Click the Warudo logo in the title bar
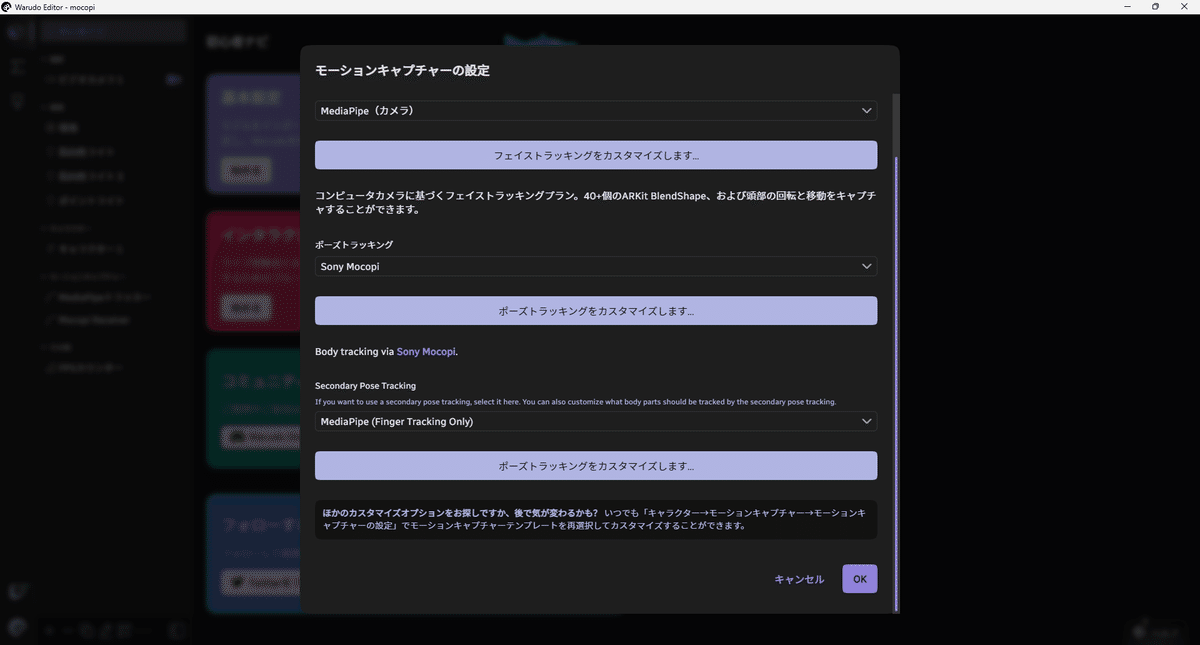Image resolution: width=1200 pixels, height=645 pixels. point(8,6)
